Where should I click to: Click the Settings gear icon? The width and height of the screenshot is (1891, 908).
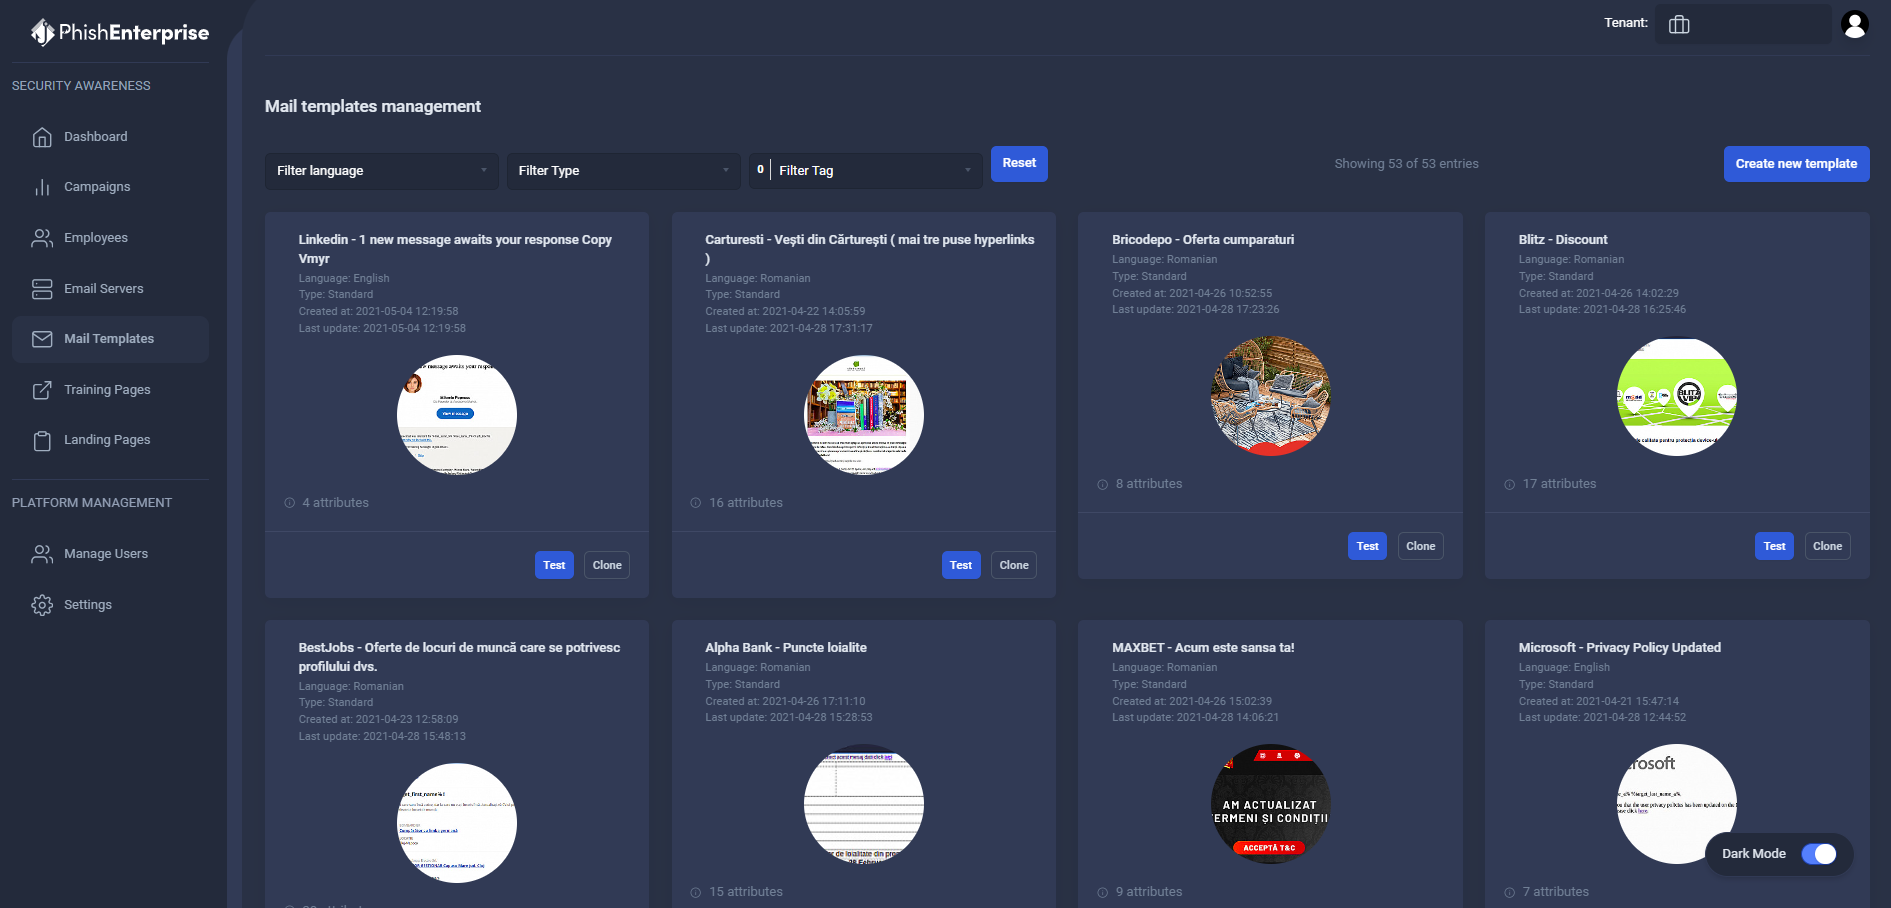pyautogui.click(x=42, y=605)
